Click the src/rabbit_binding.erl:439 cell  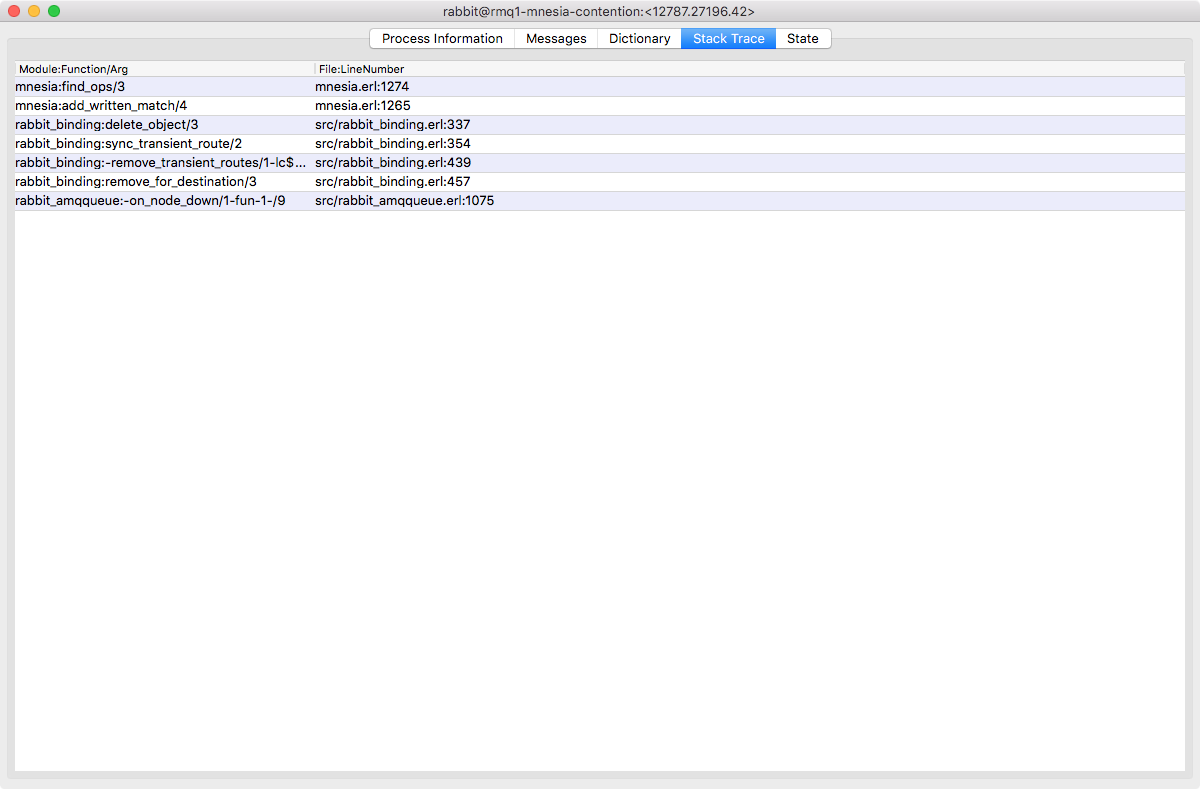(x=393, y=163)
